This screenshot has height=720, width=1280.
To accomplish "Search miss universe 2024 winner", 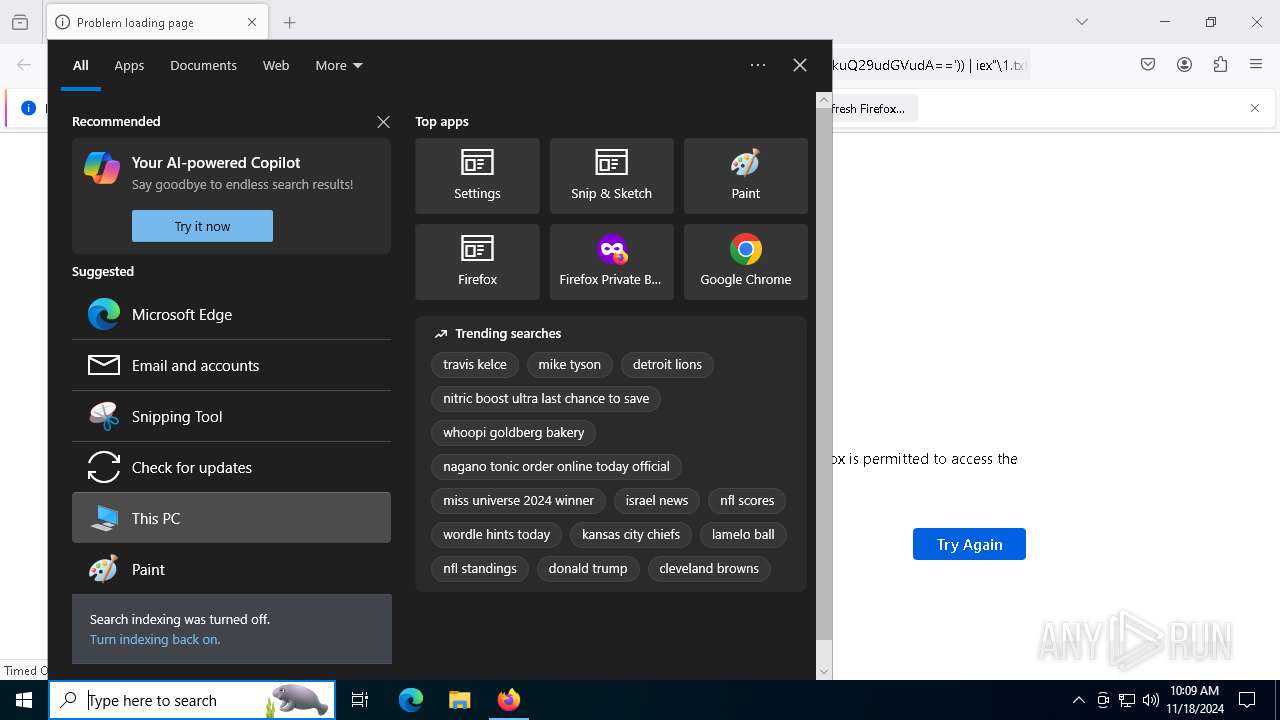I will (518, 501).
